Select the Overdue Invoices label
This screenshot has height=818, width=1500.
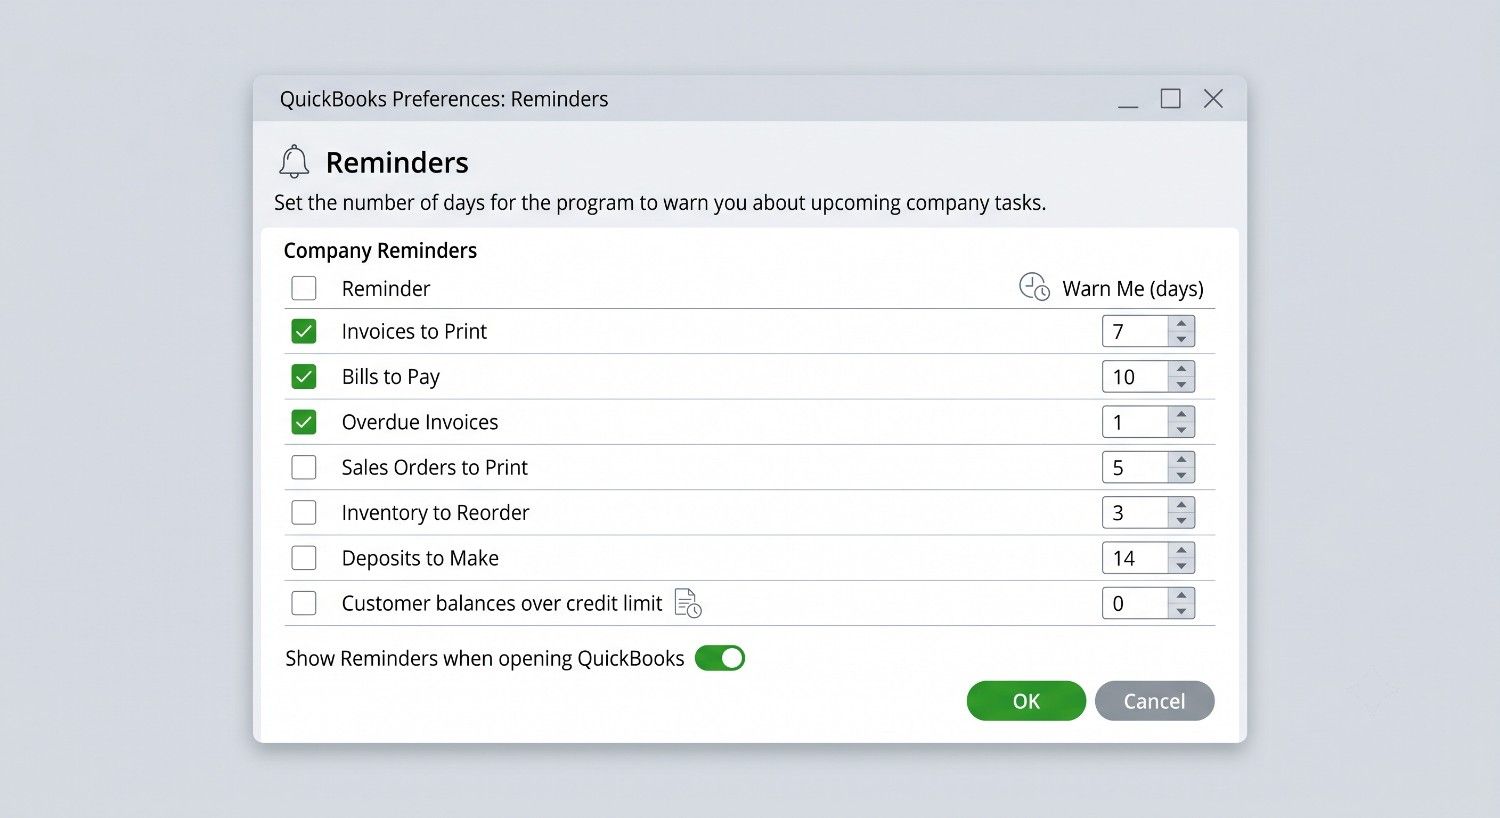pos(420,422)
